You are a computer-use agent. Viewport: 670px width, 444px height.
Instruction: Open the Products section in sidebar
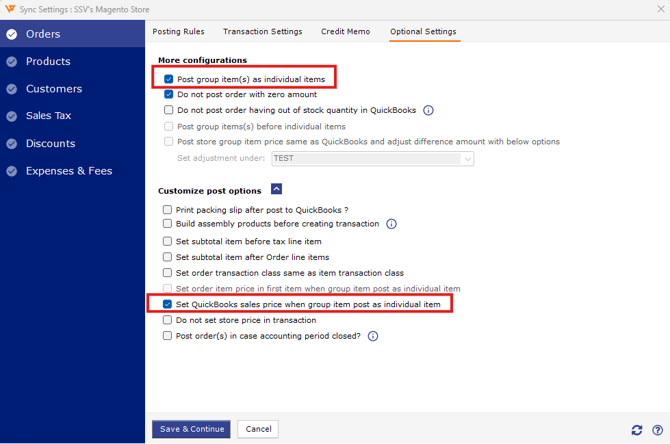(72, 62)
